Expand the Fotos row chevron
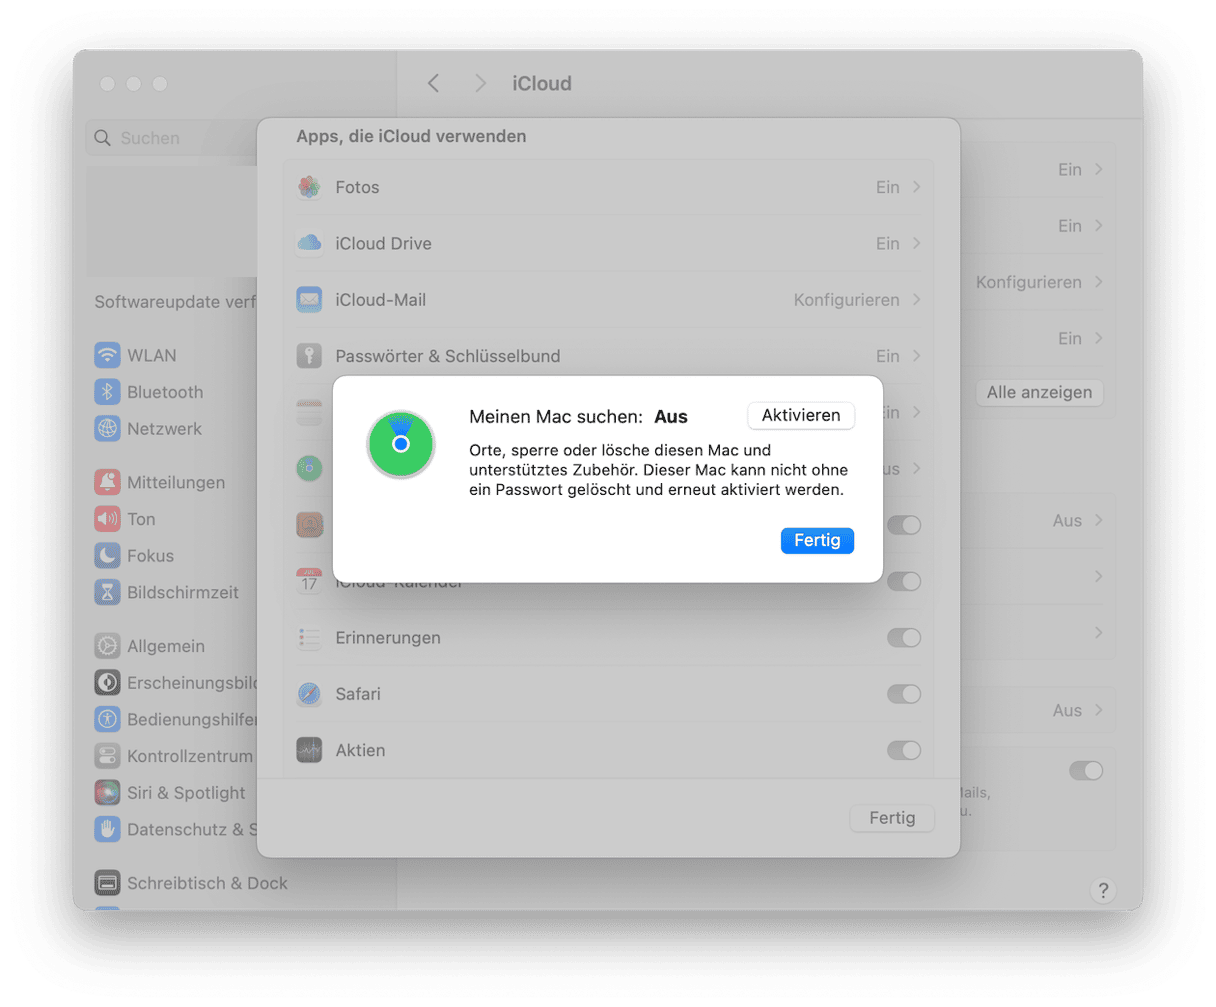The width and height of the screenshot is (1216, 1007). (916, 187)
